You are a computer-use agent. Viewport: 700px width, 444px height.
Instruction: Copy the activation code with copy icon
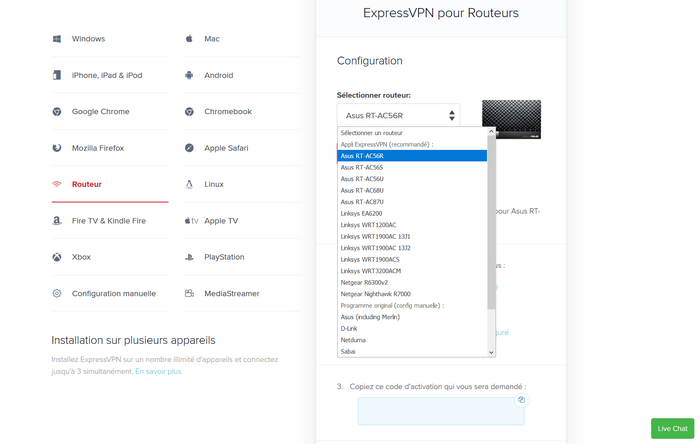coord(521,400)
